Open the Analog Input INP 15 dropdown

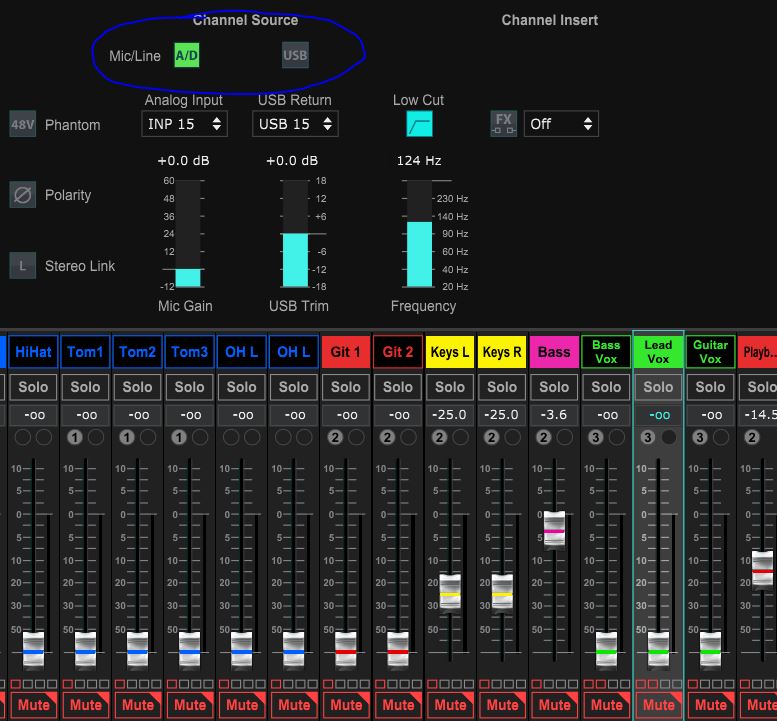click(184, 124)
